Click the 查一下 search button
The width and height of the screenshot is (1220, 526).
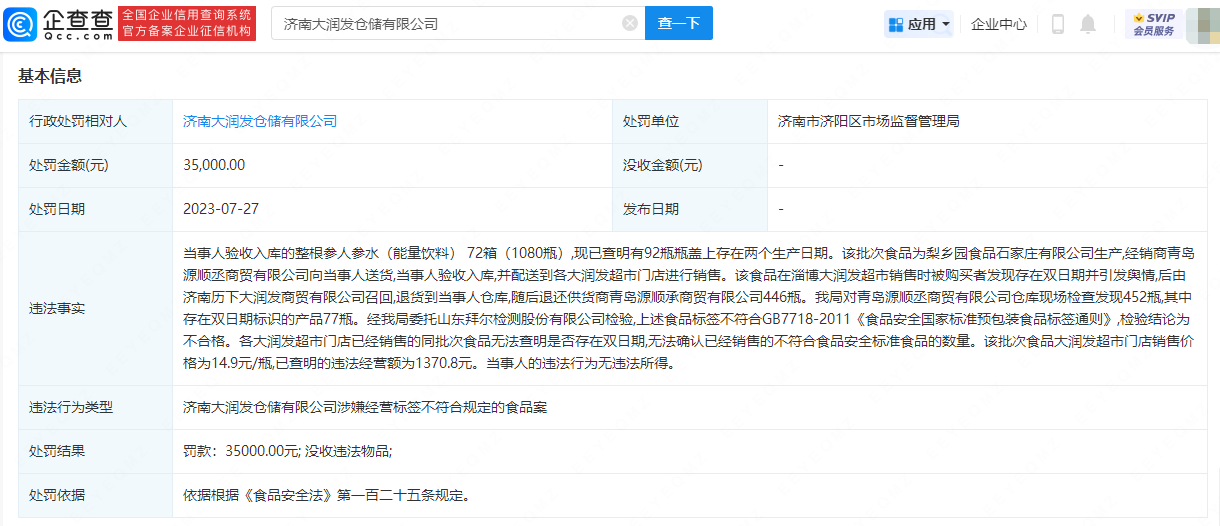[679, 23]
